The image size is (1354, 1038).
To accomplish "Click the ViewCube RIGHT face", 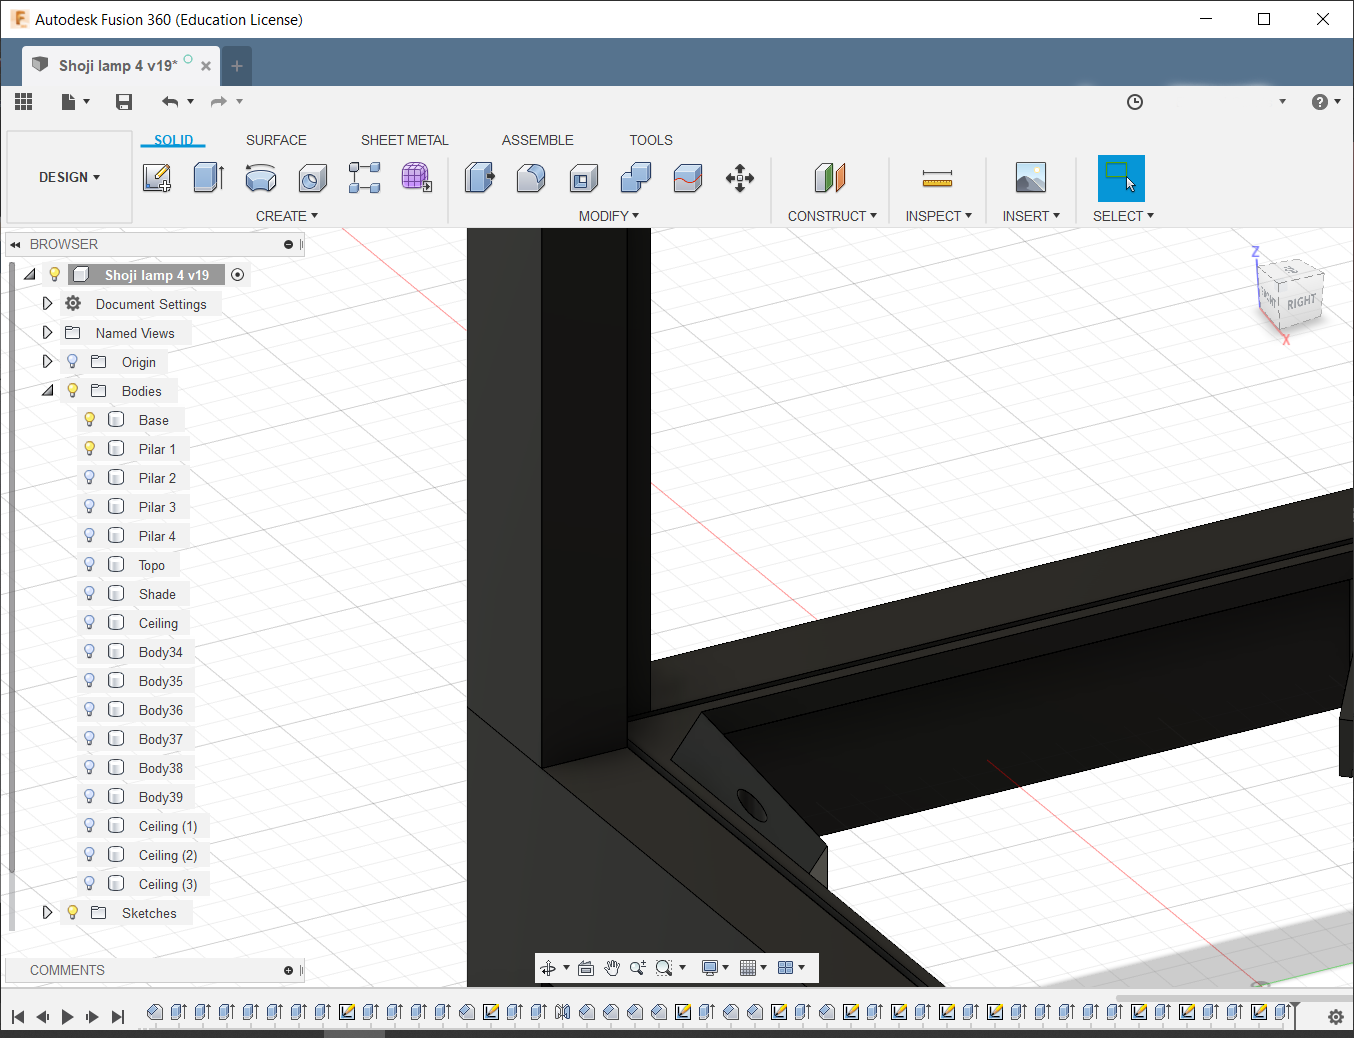I will (x=1301, y=301).
